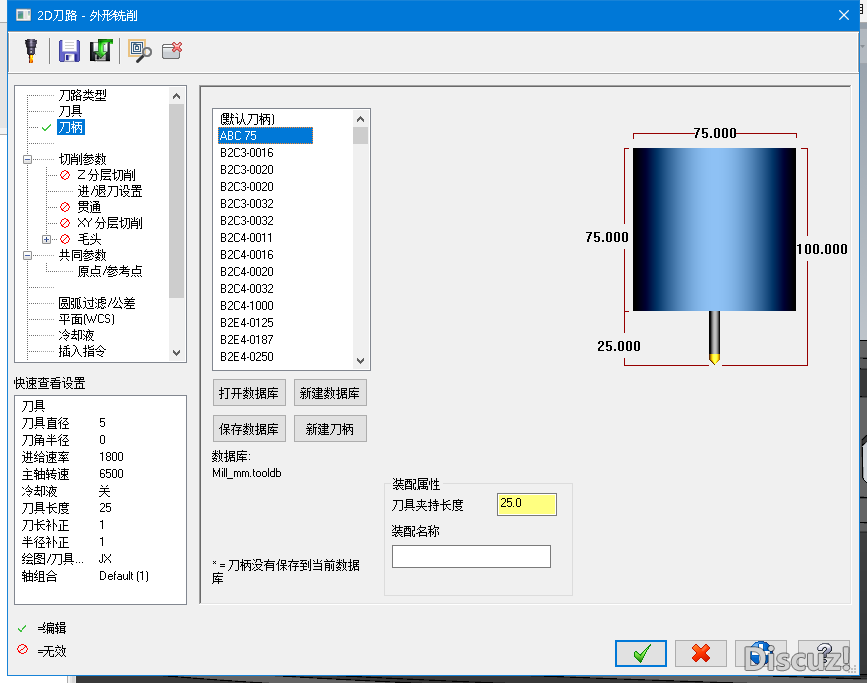867x683 pixels.
Task: Click the apply button beside cancel
Action: click(x=761, y=654)
